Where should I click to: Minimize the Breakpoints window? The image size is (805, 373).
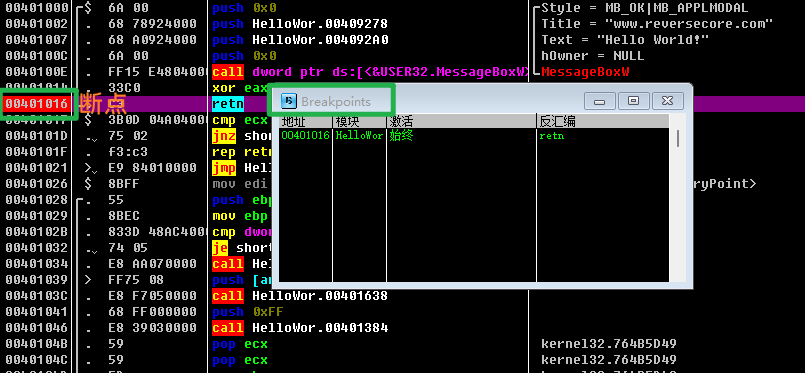pos(599,101)
